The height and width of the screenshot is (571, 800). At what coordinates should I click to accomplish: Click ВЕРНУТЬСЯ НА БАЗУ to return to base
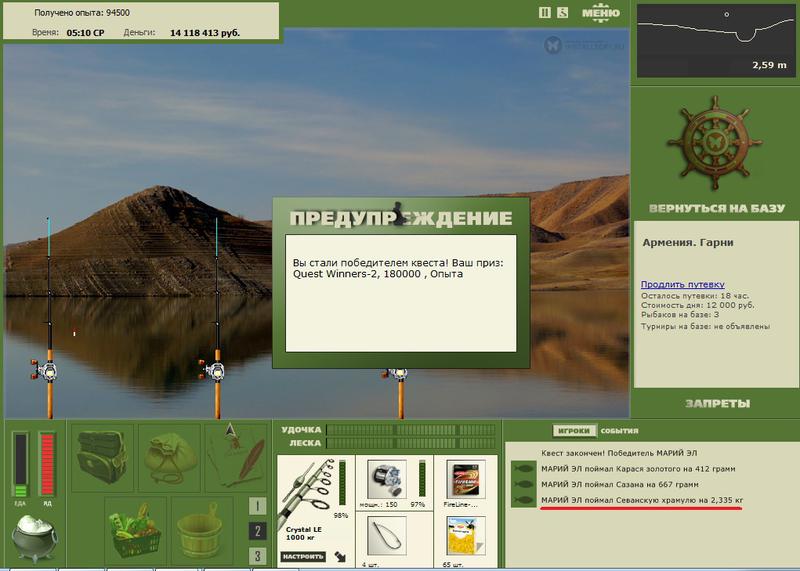click(717, 208)
